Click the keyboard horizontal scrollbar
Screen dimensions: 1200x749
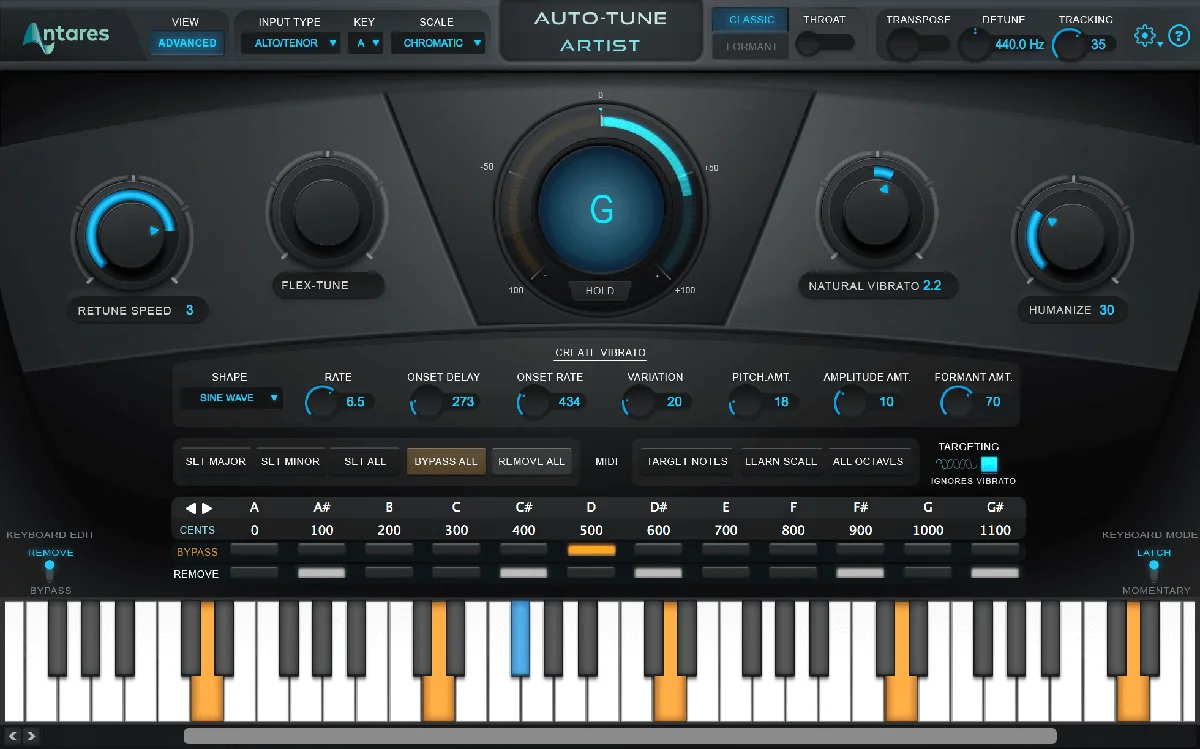click(x=620, y=736)
